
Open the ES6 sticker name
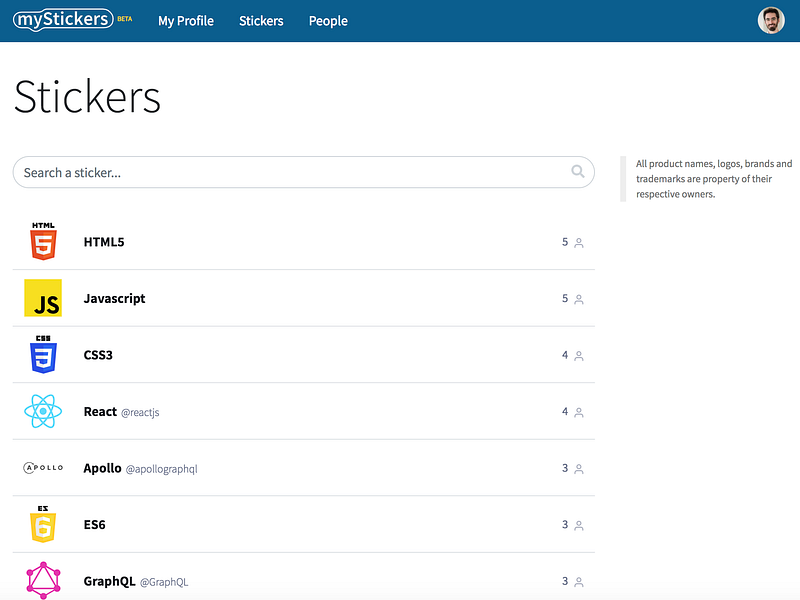pos(94,524)
